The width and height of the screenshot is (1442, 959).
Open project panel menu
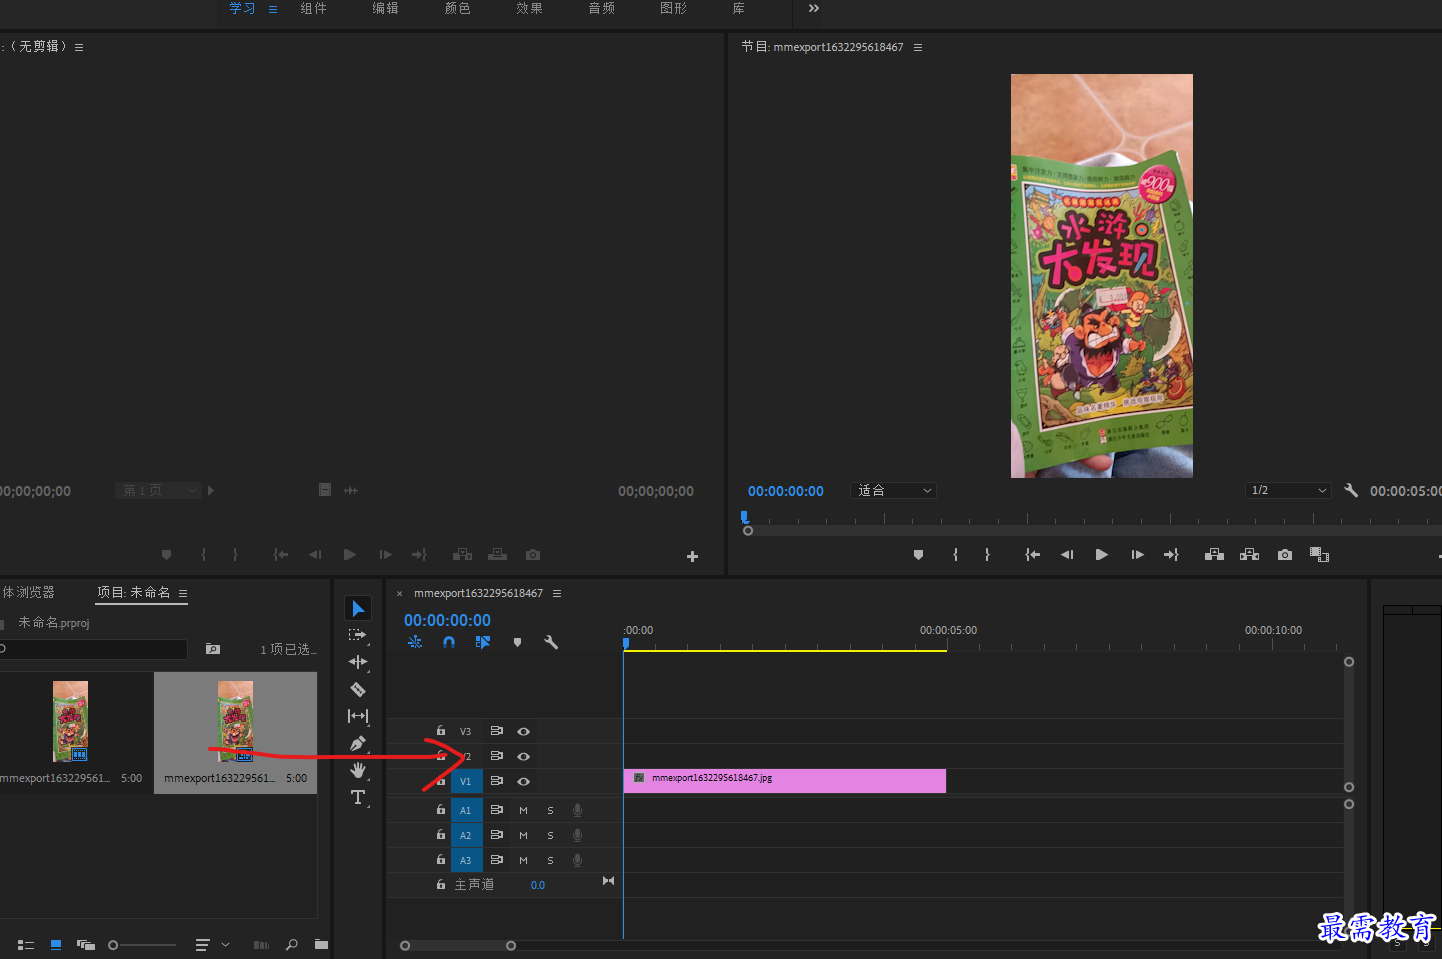click(x=183, y=593)
